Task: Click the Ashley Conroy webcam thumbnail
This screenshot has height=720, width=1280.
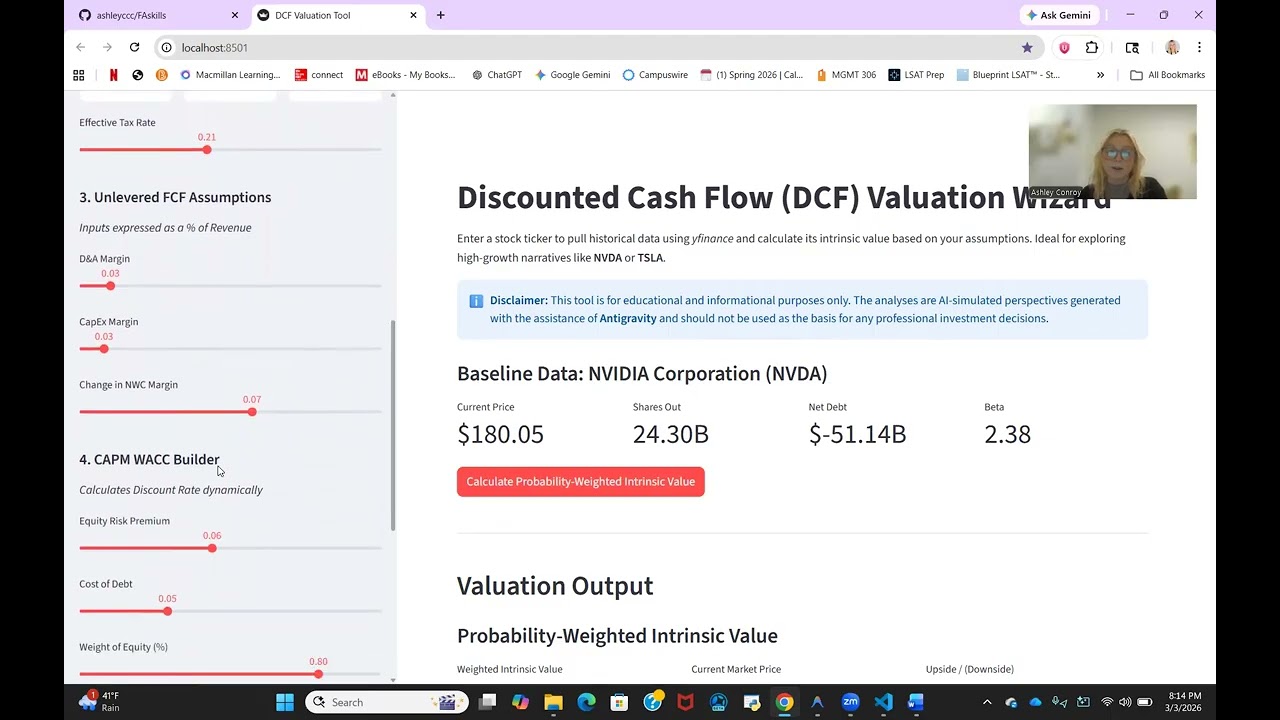Action: (x=1112, y=152)
